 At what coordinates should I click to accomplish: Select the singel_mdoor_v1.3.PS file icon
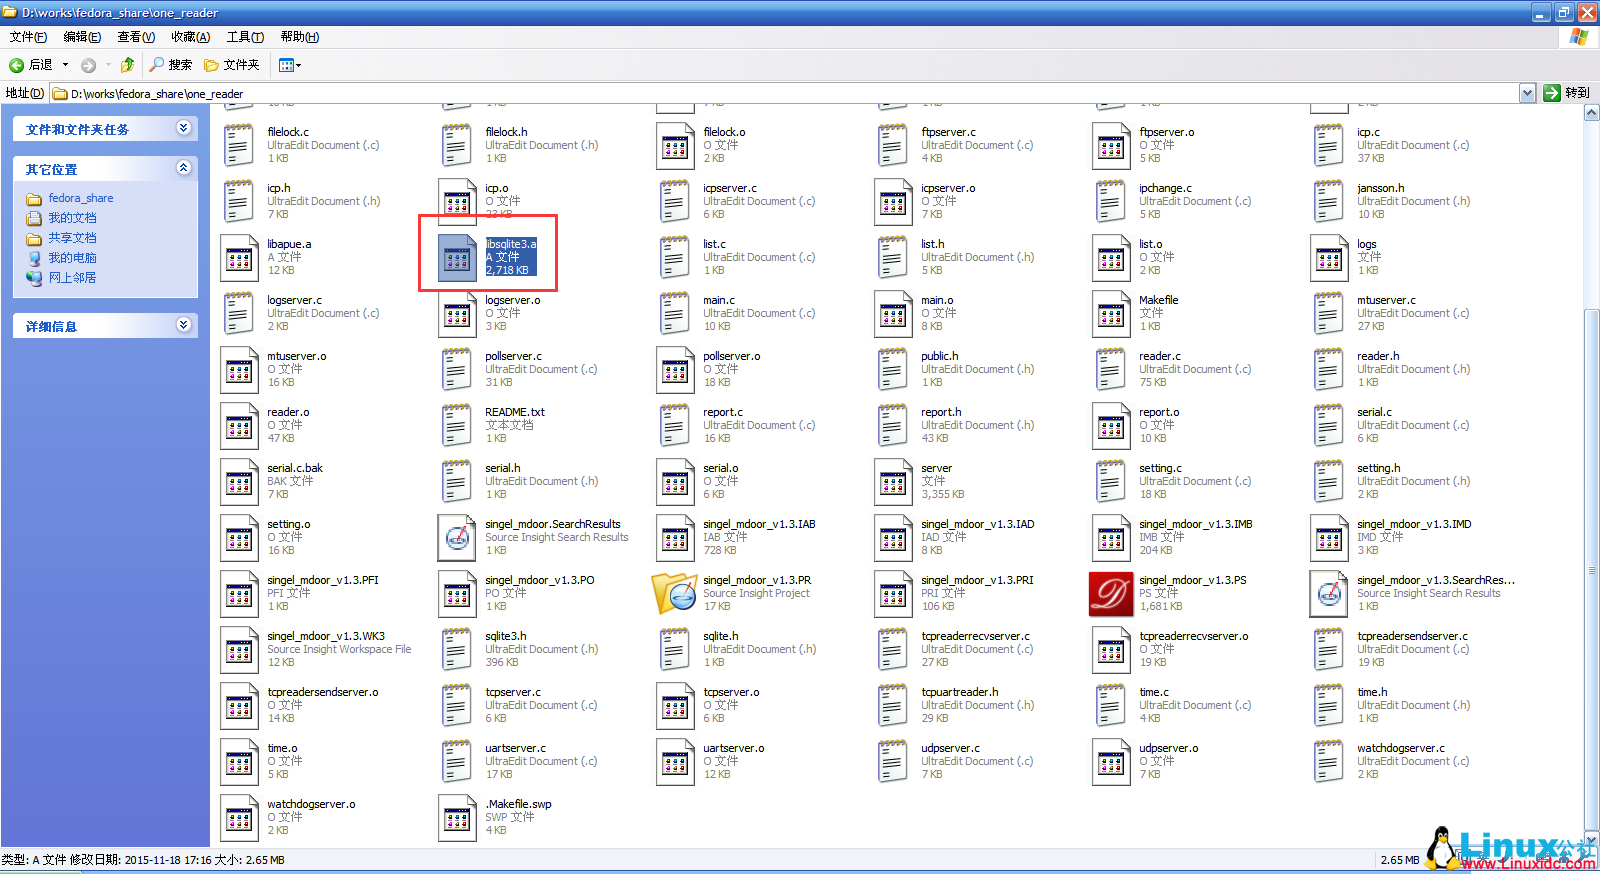1110,594
